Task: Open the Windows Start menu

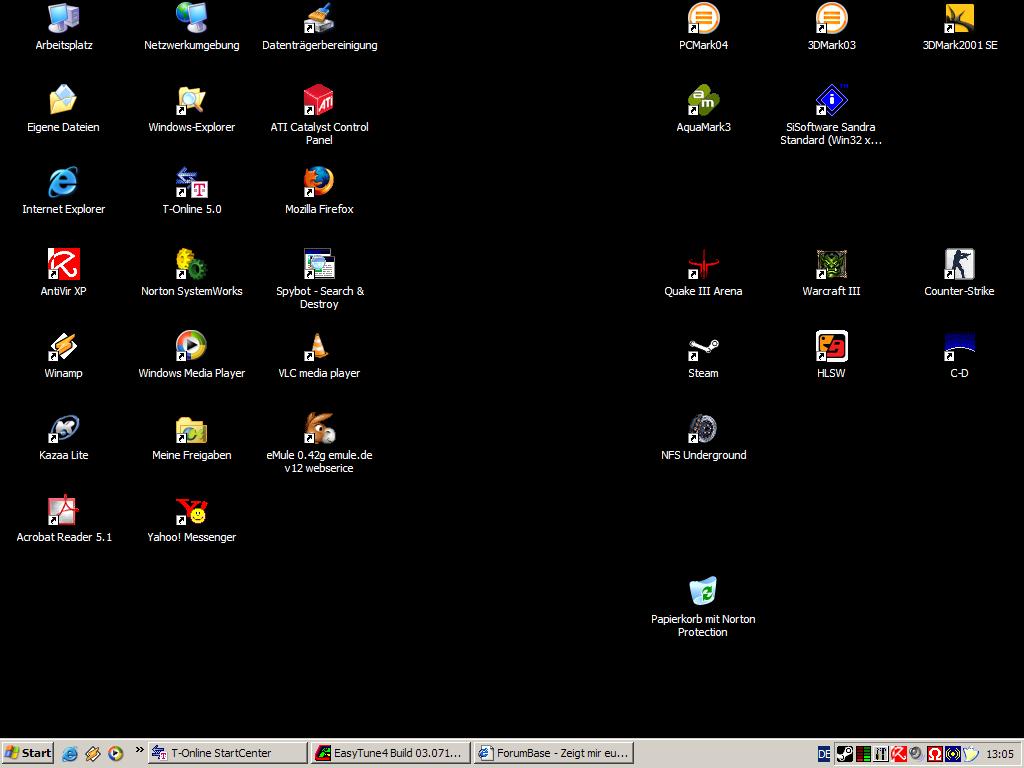Action: 27,753
